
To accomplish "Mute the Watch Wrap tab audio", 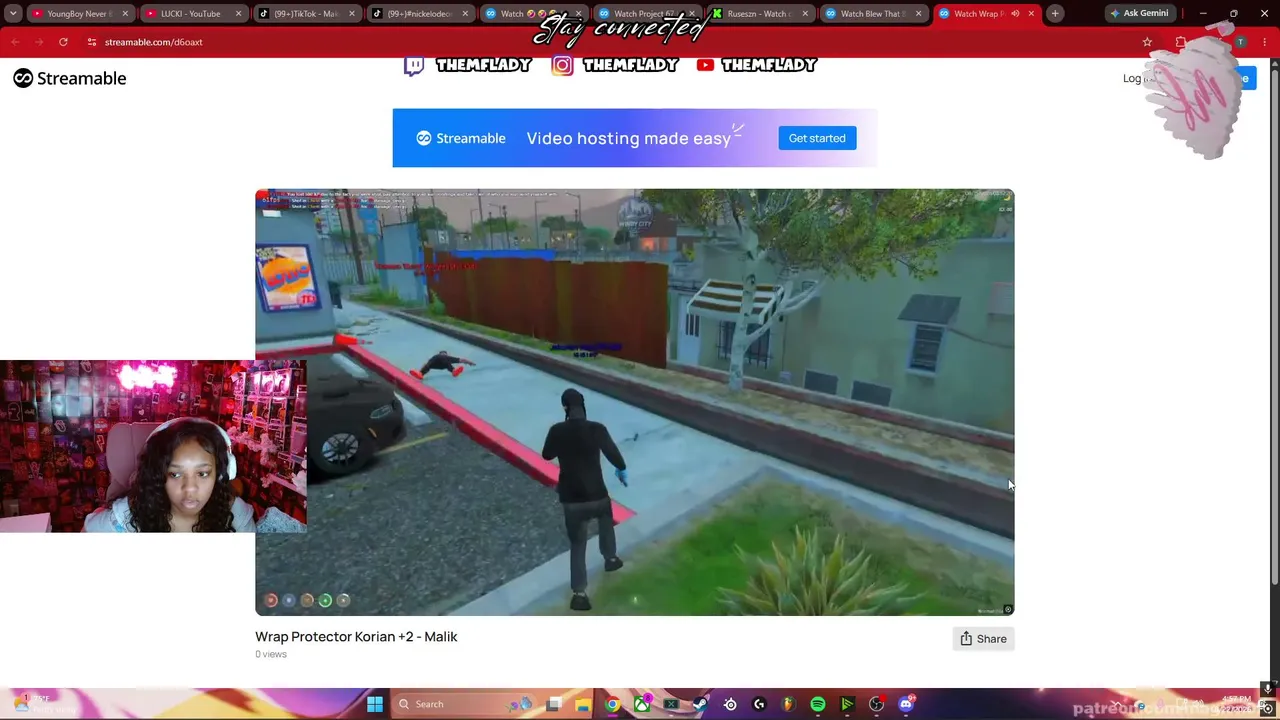I will pyautogui.click(x=1015, y=14).
